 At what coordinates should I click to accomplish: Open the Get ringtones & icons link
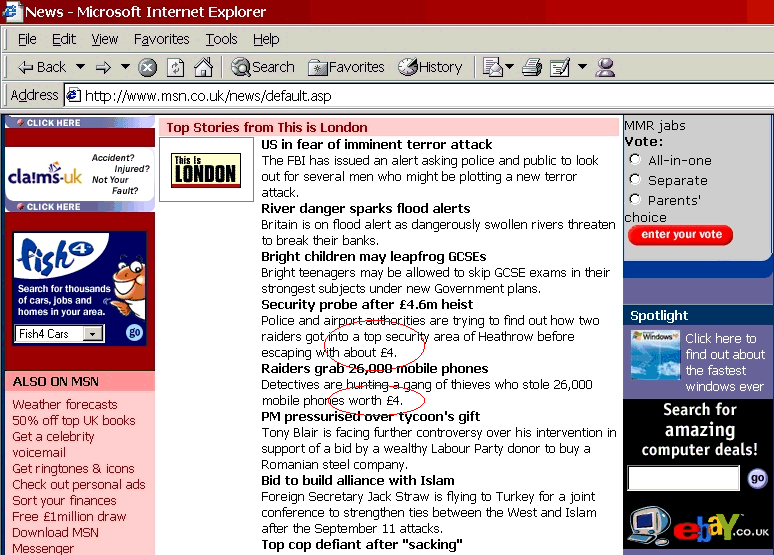pos(73,469)
